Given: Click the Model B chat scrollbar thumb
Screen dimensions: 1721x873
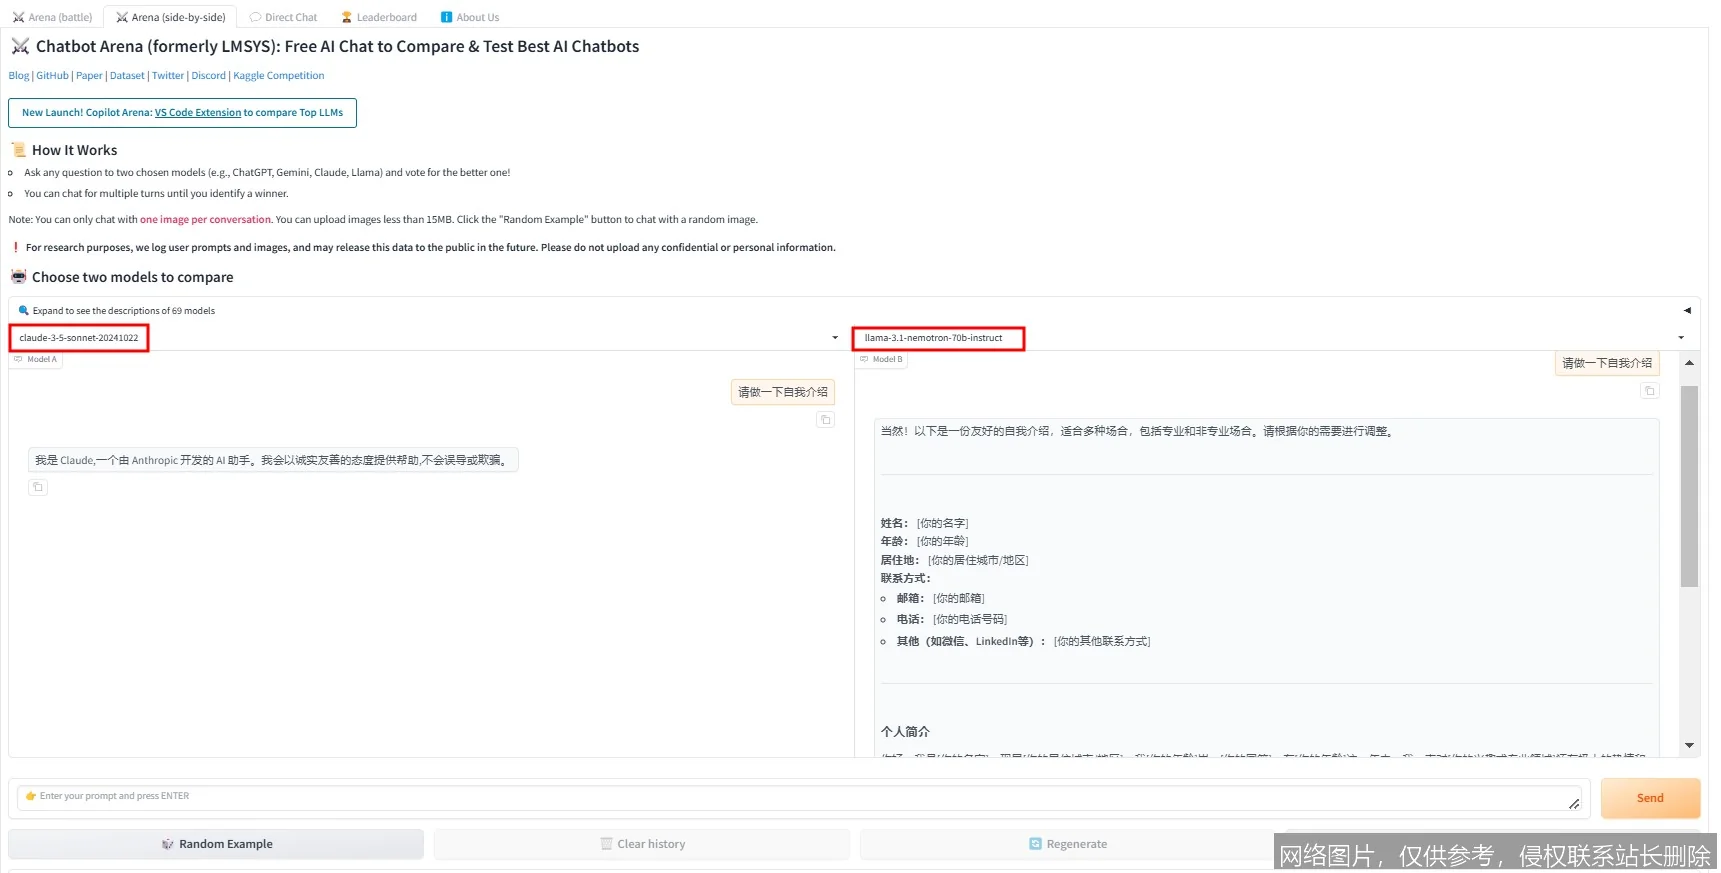Looking at the screenshot, I should 1689,486.
